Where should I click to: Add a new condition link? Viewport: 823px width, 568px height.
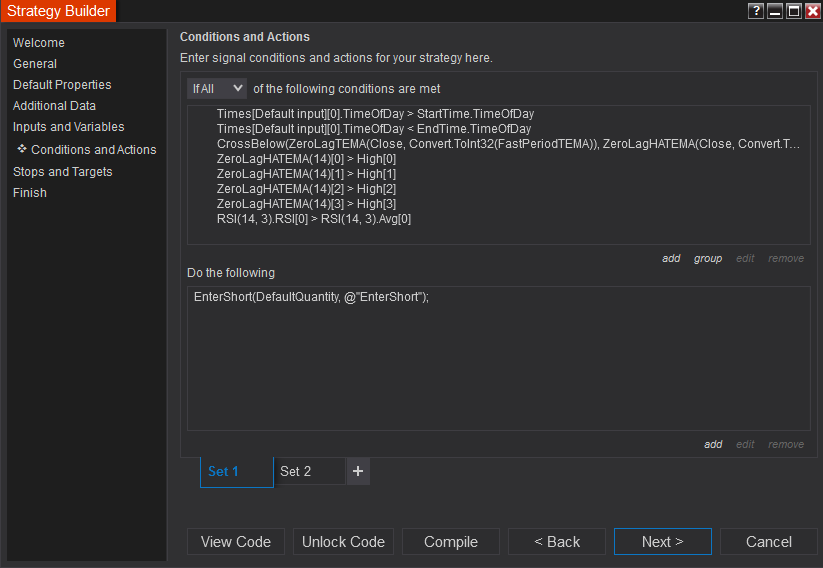point(671,258)
